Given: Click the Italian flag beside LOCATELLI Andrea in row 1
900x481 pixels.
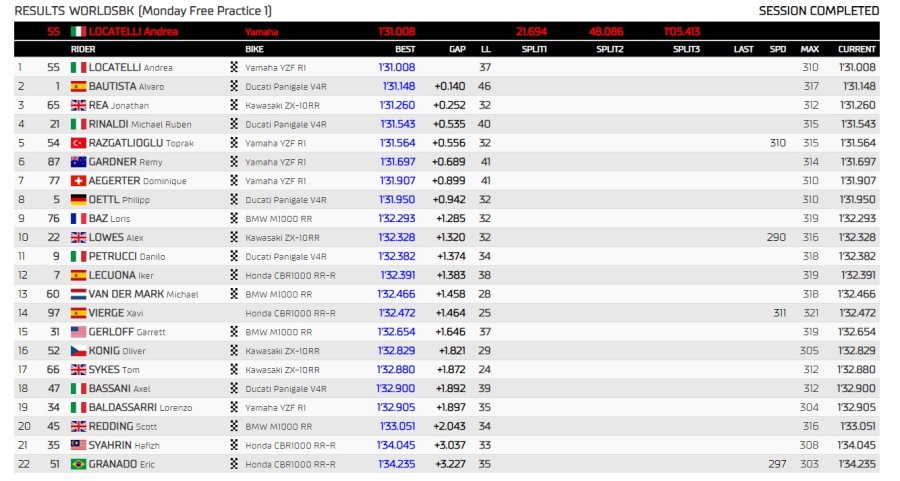Looking at the screenshot, I should (x=78, y=67).
